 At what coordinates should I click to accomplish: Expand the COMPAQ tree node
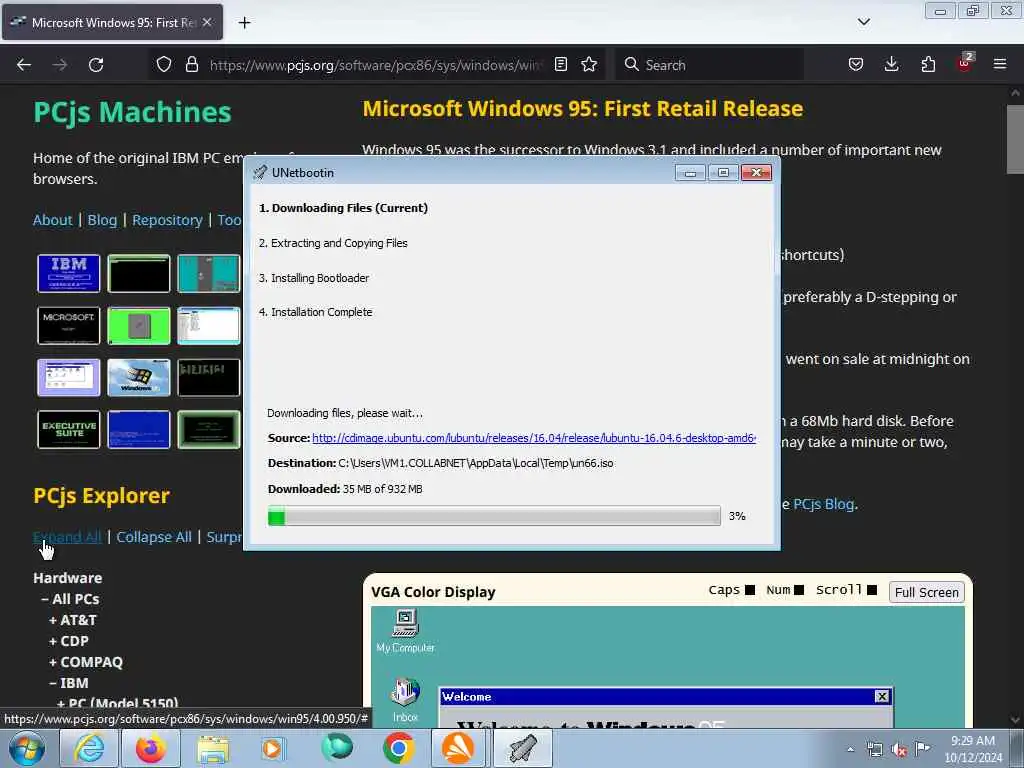pos(86,662)
